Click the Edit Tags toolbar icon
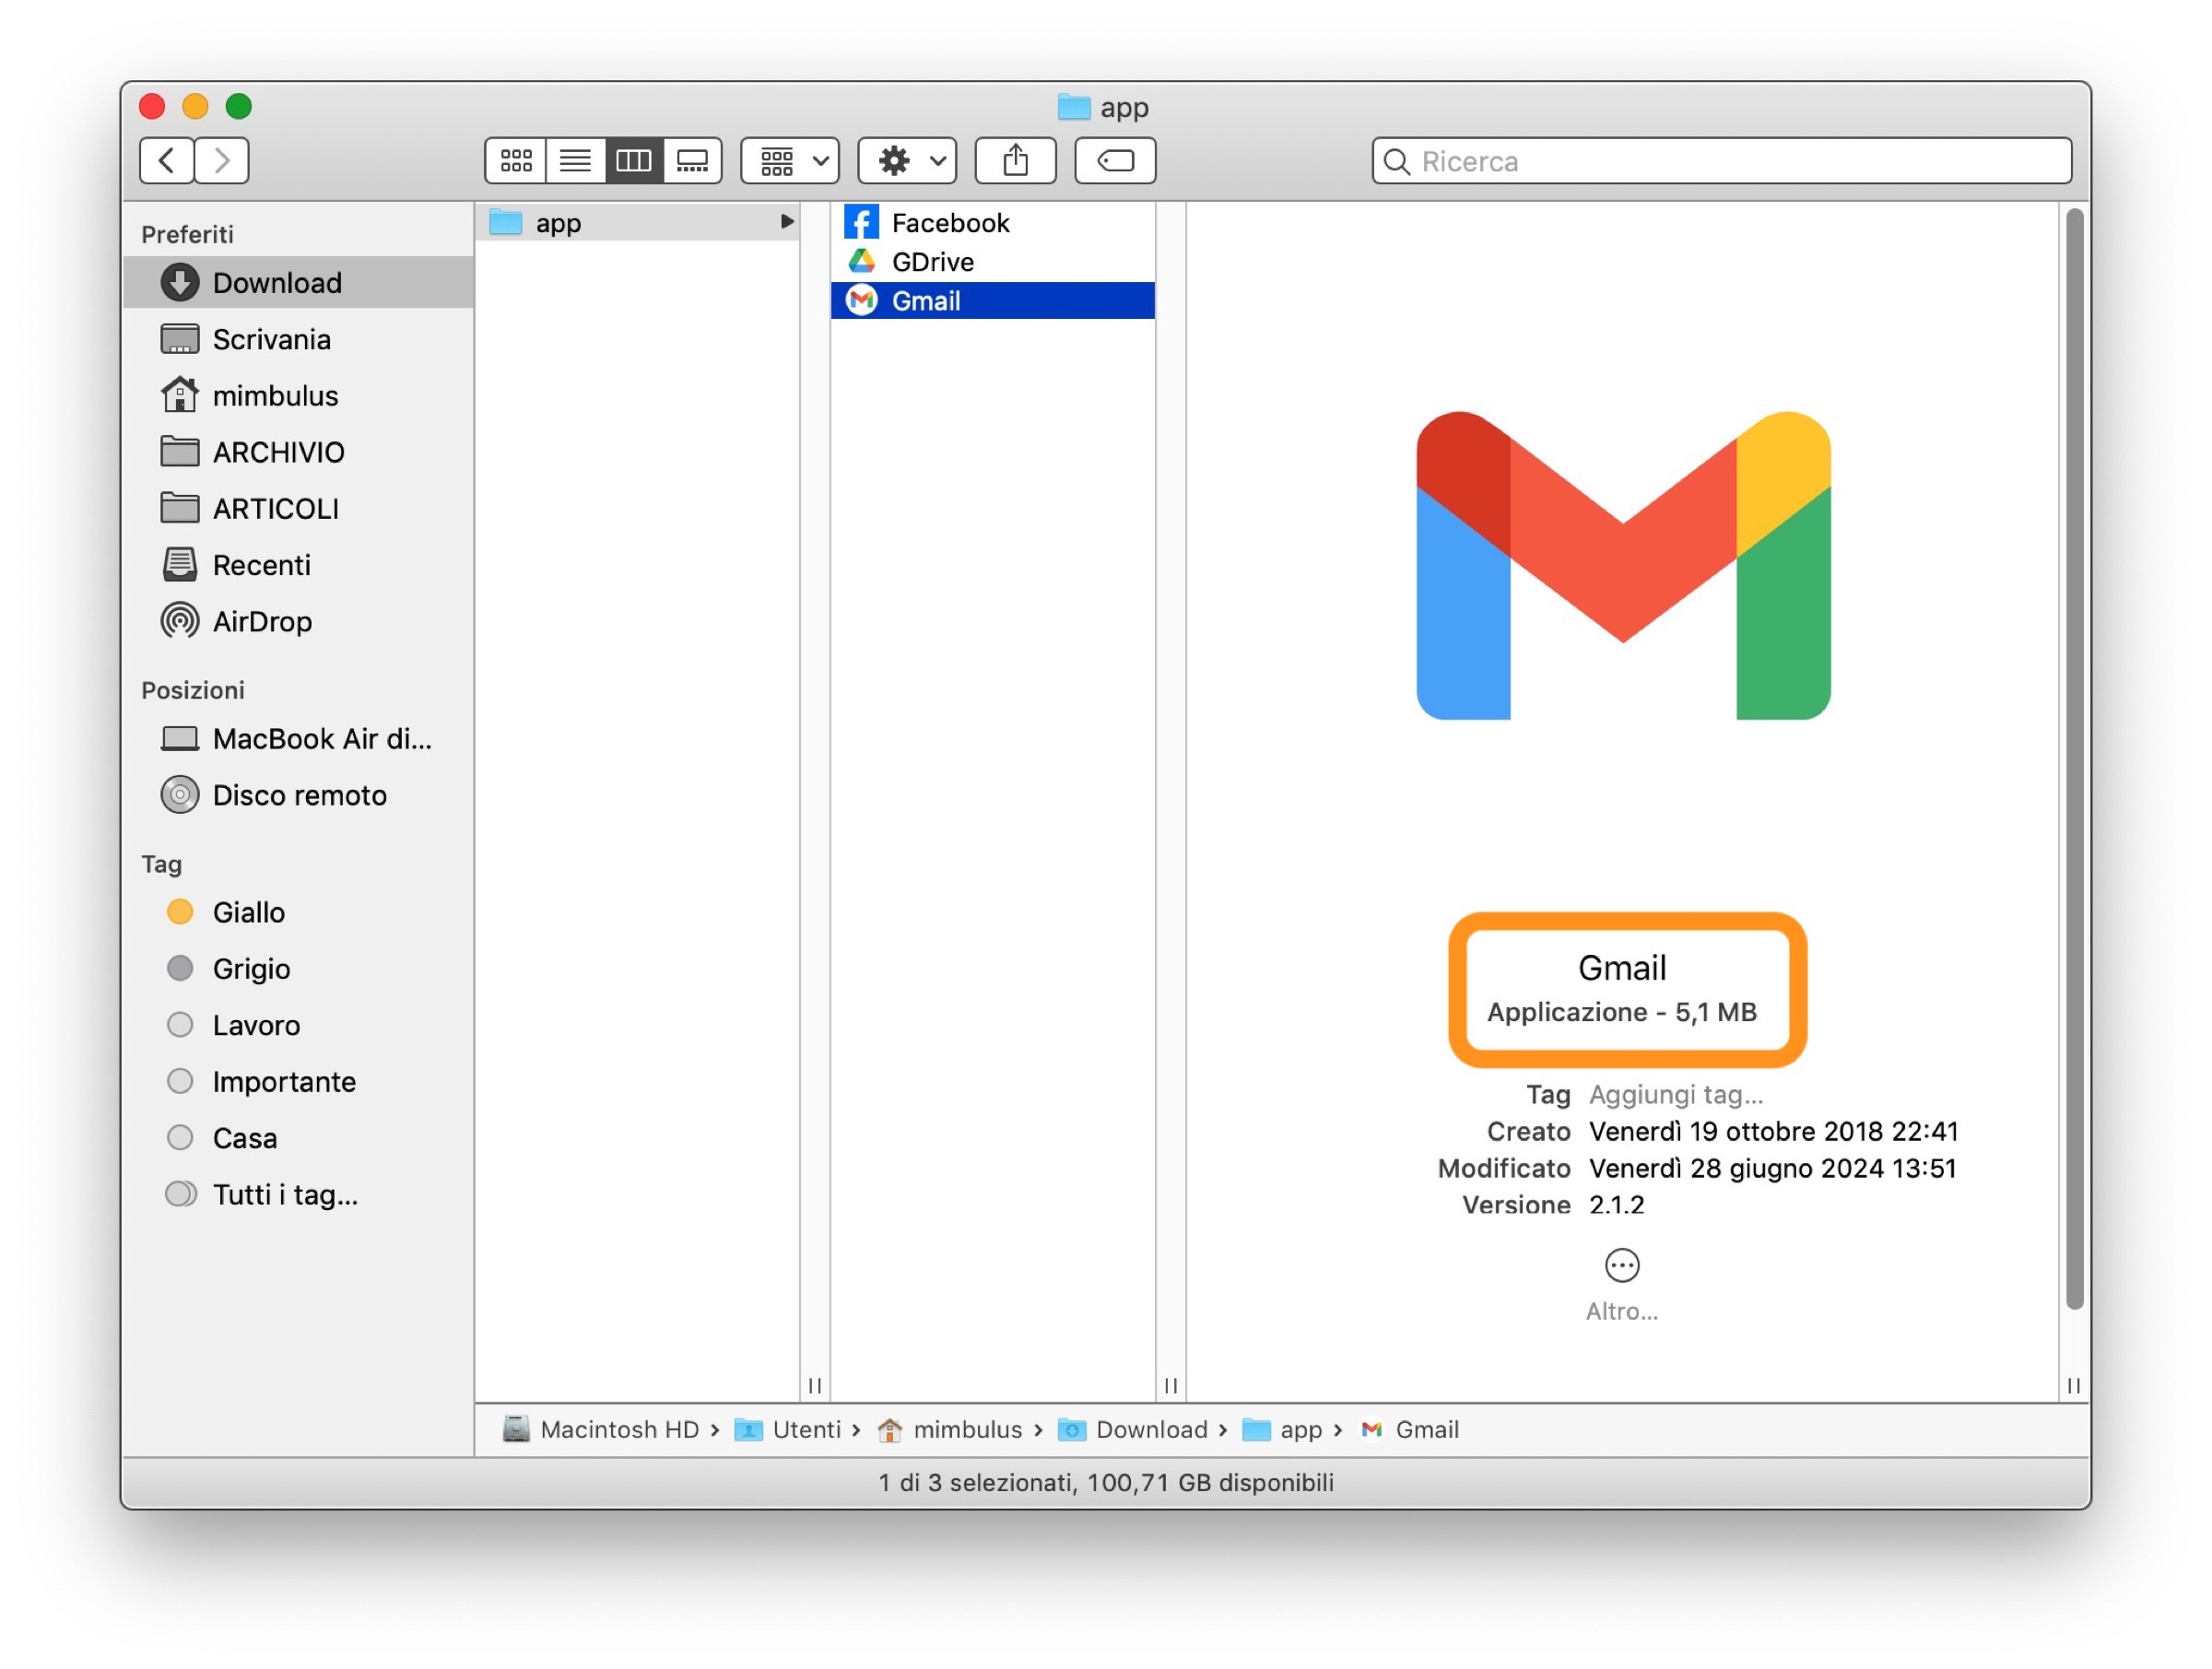The width and height of the screenshot is (2212, 1669). [x=1115, y=161]
